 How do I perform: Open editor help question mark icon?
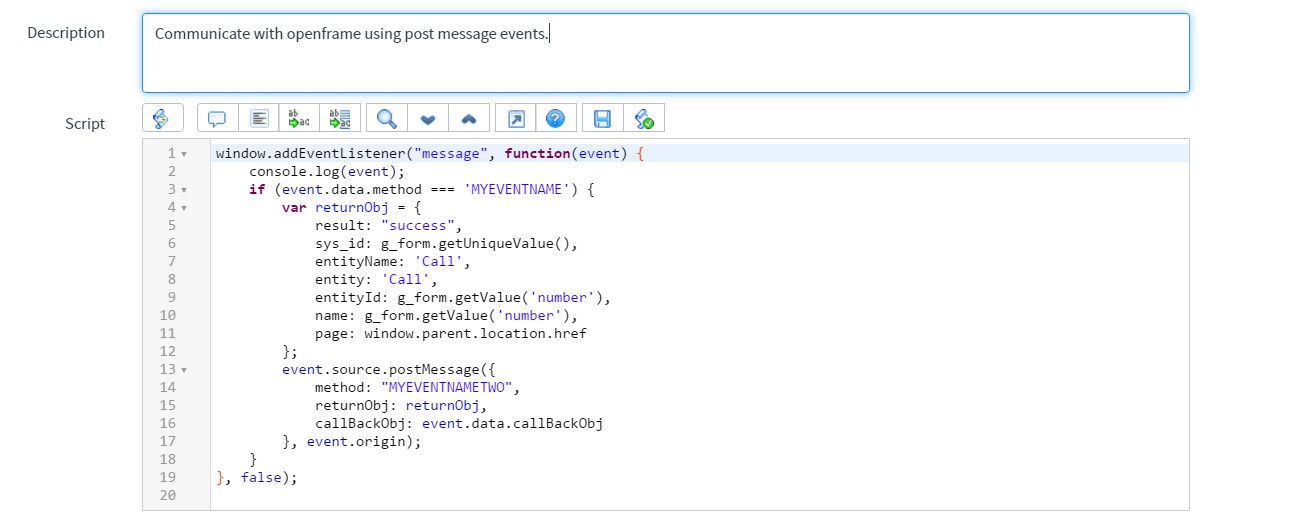click(555, 119)
